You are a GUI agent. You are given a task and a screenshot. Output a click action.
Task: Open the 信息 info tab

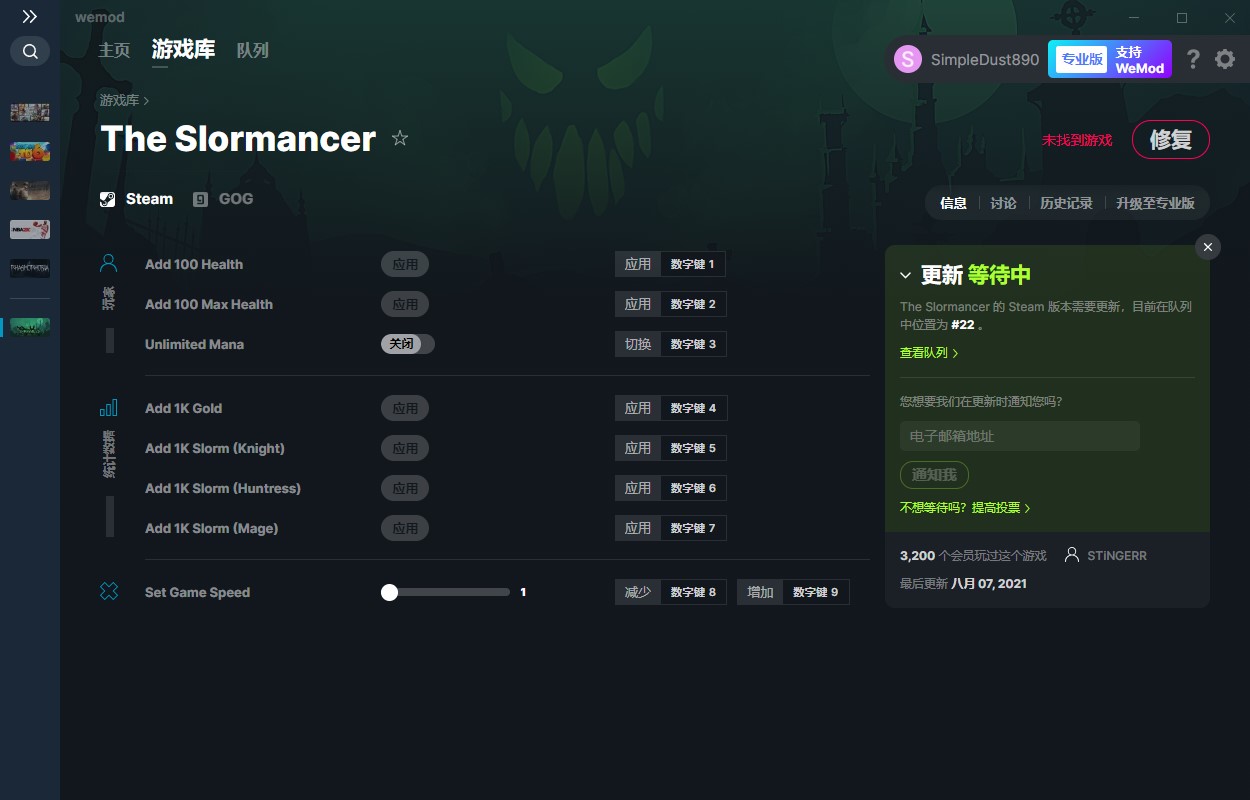tap(953, 203)
